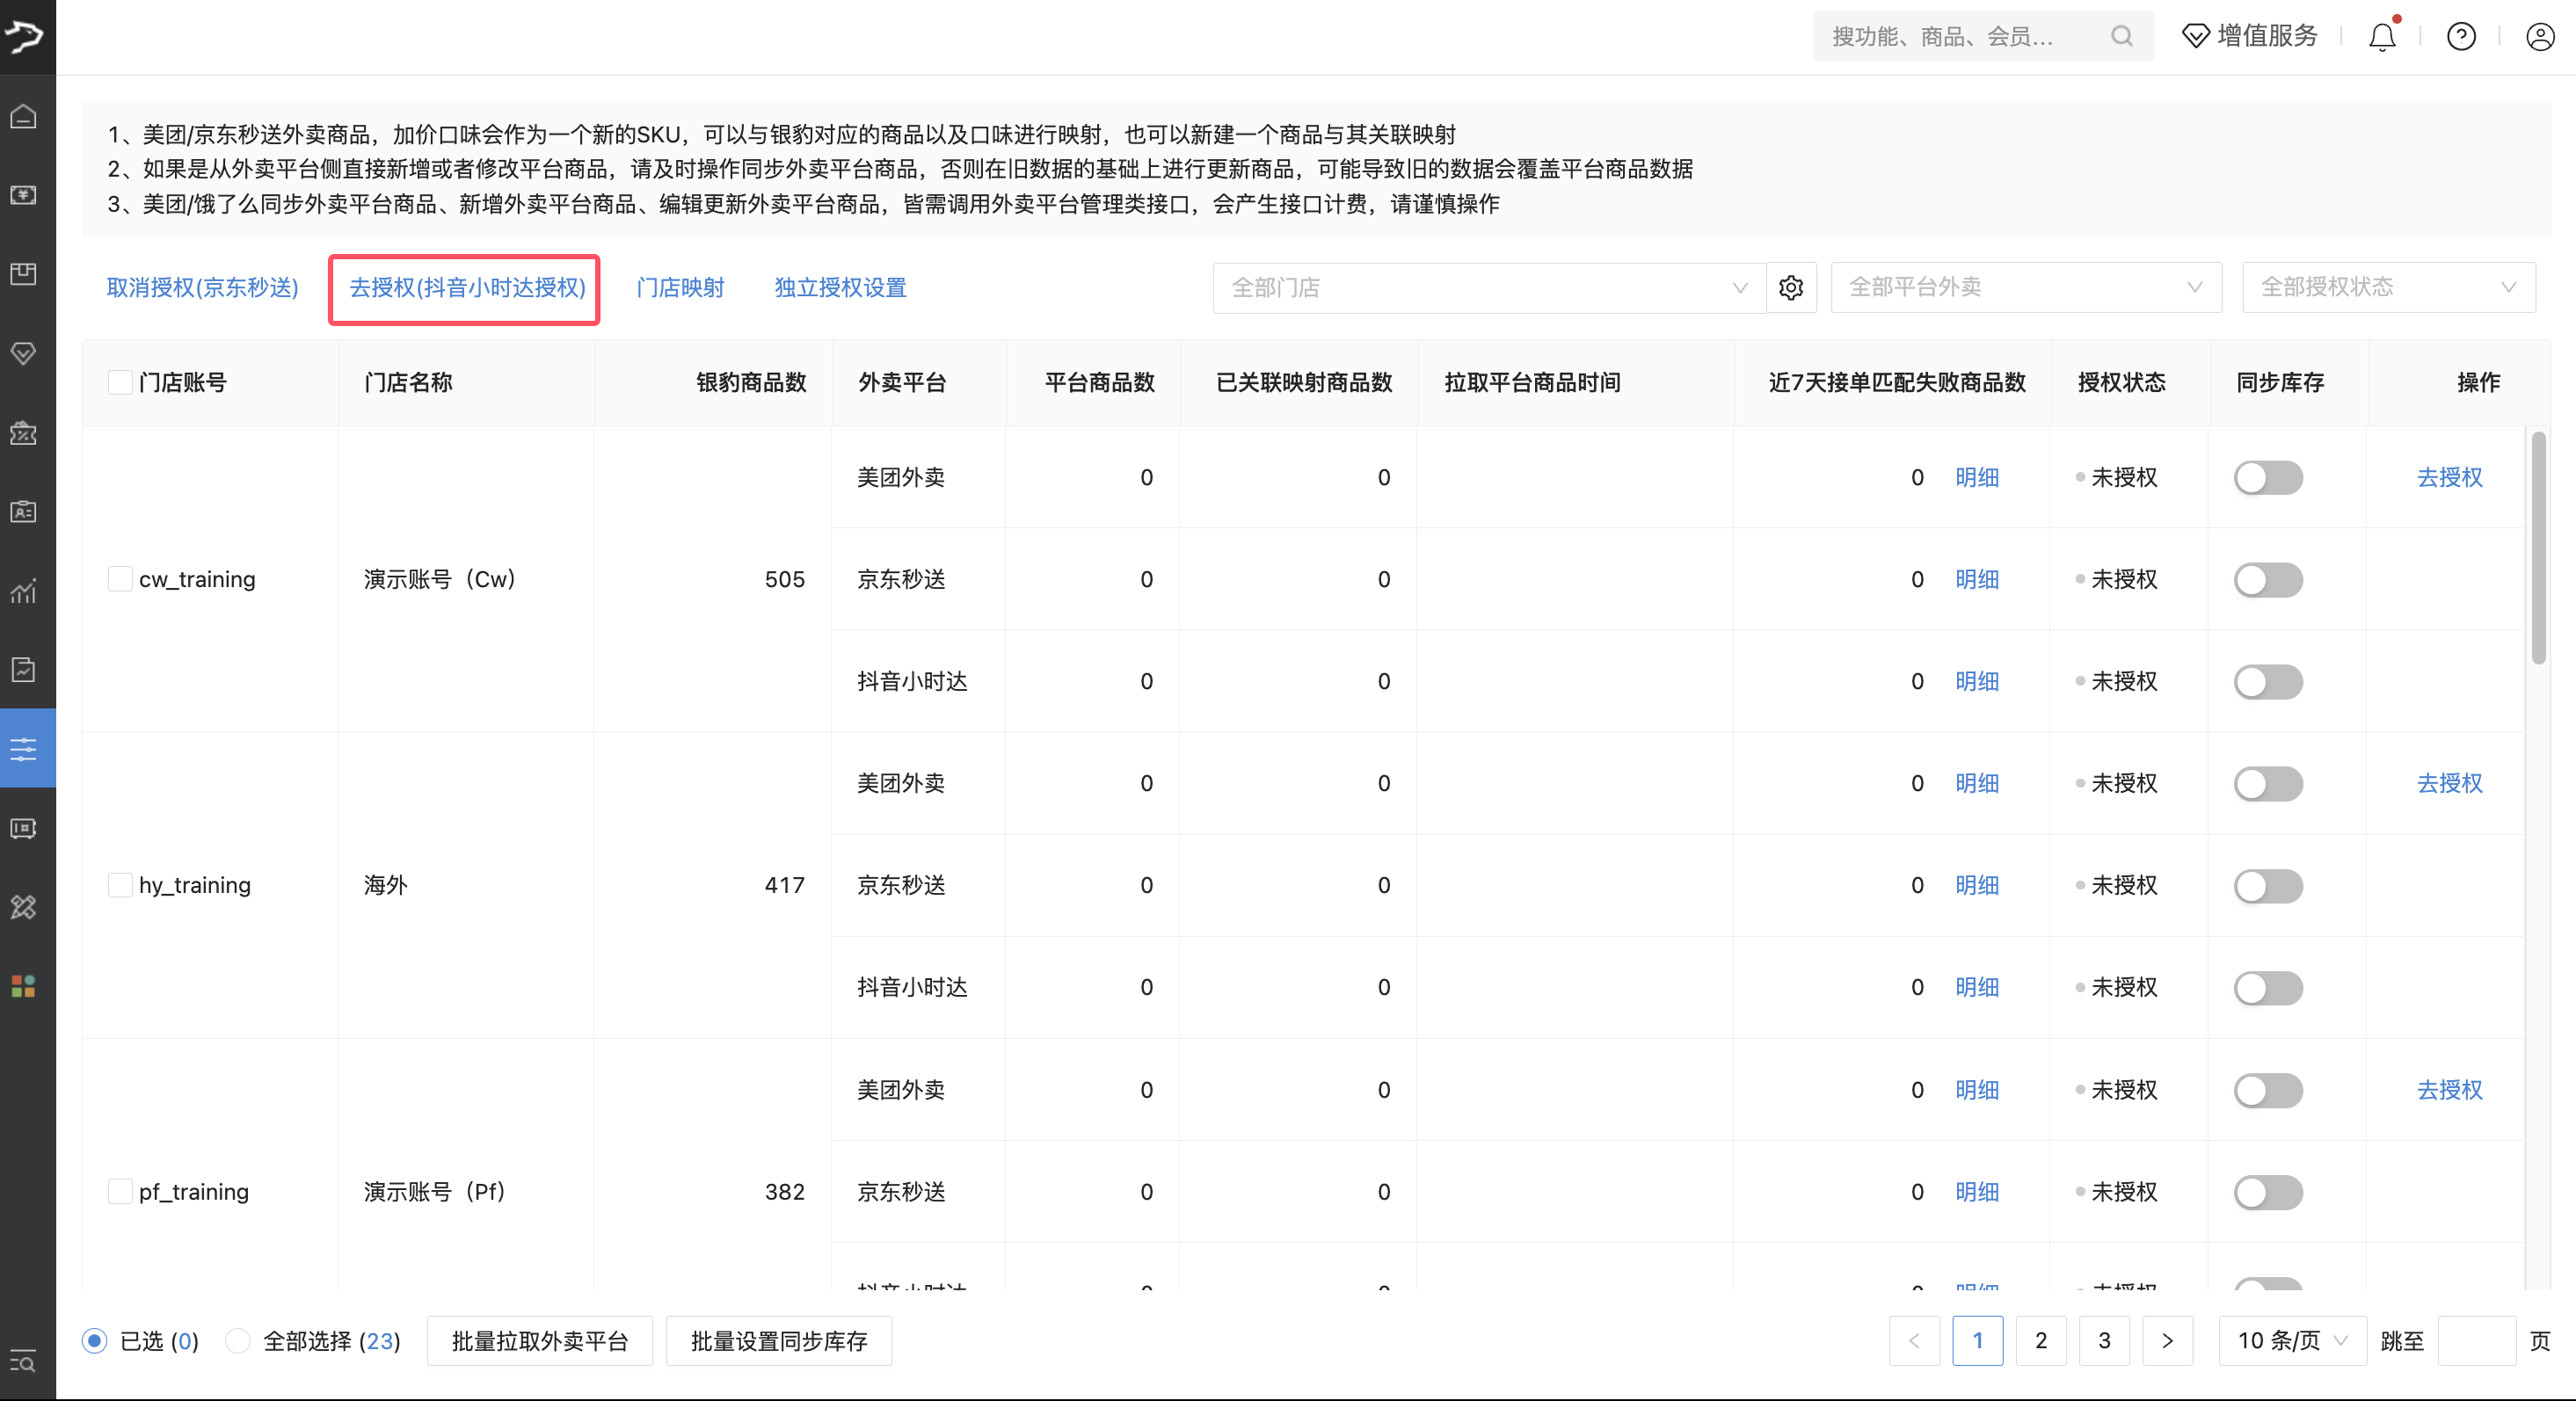2576x1401 pixels.
Task: Click the table's vertical scrollbar
Action: [2538, 548]
